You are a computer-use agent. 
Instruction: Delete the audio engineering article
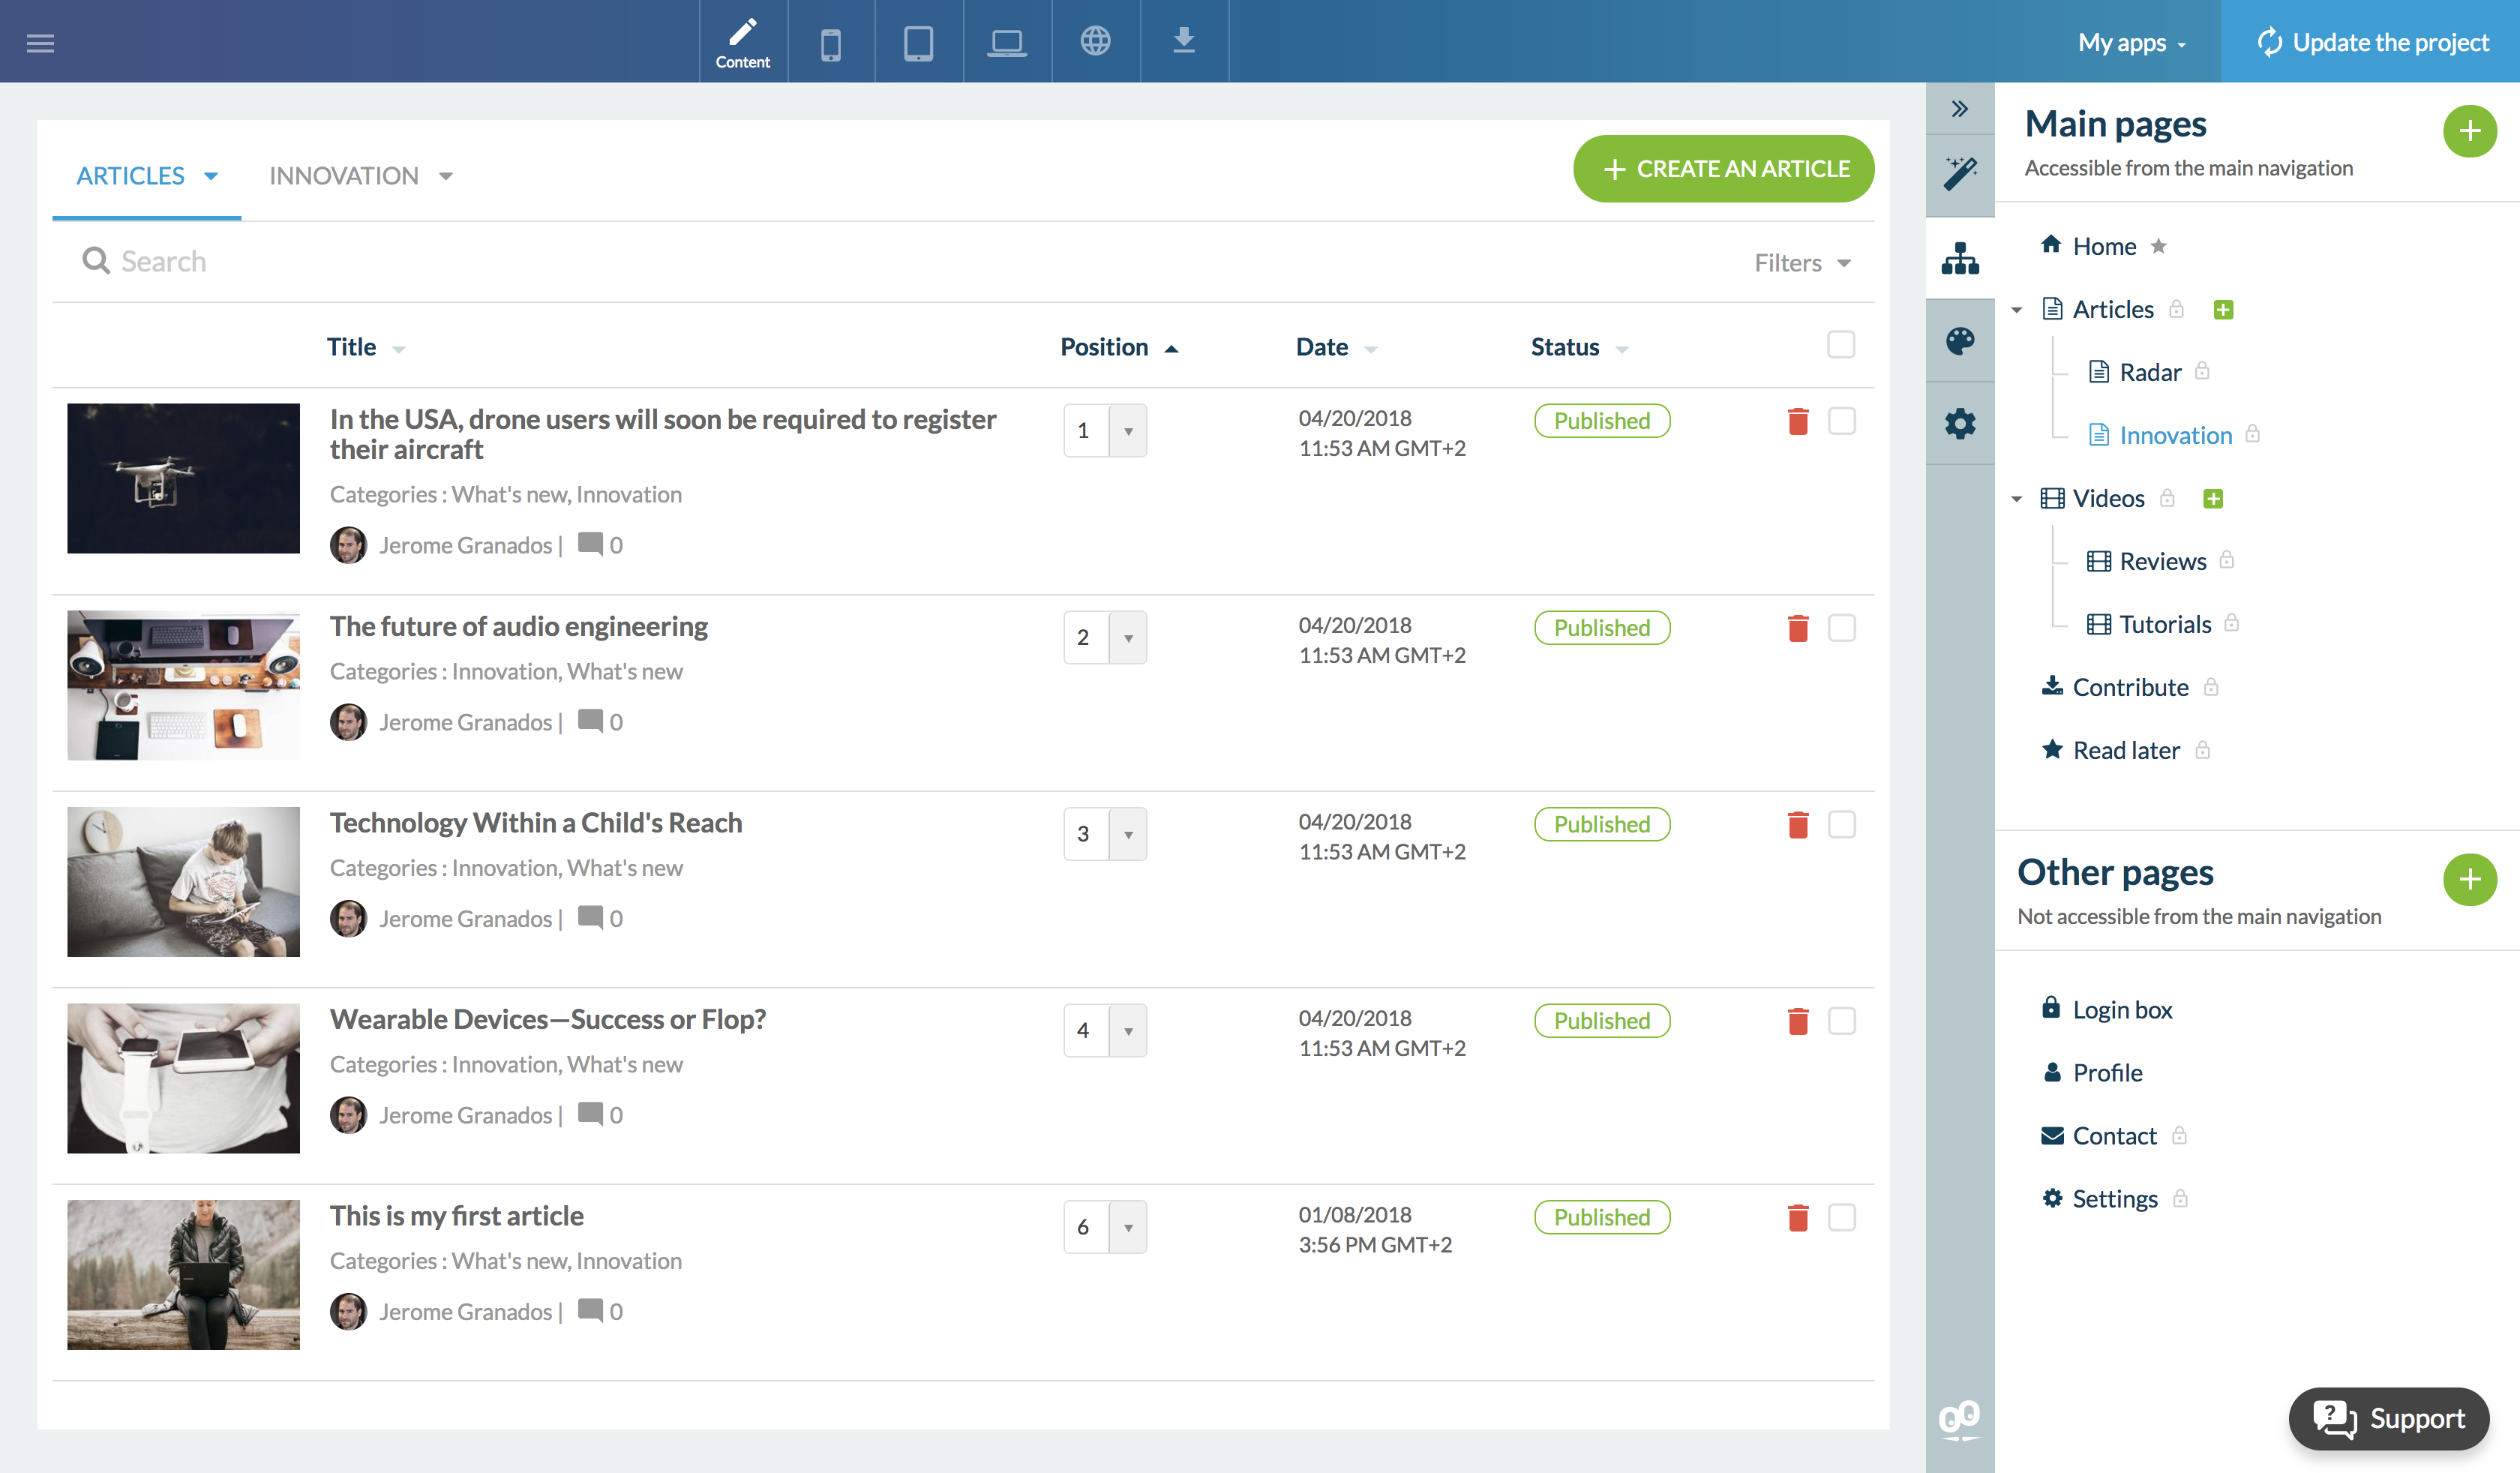pos(1797,628)
